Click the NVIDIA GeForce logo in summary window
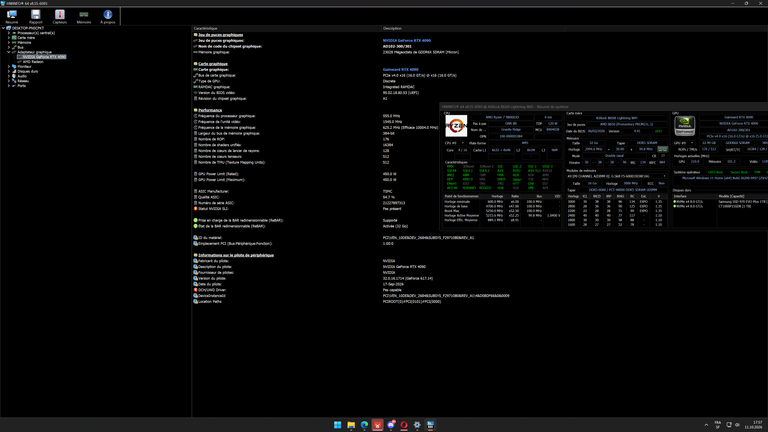Screen dimensions: 768x432 click(684, 126)
